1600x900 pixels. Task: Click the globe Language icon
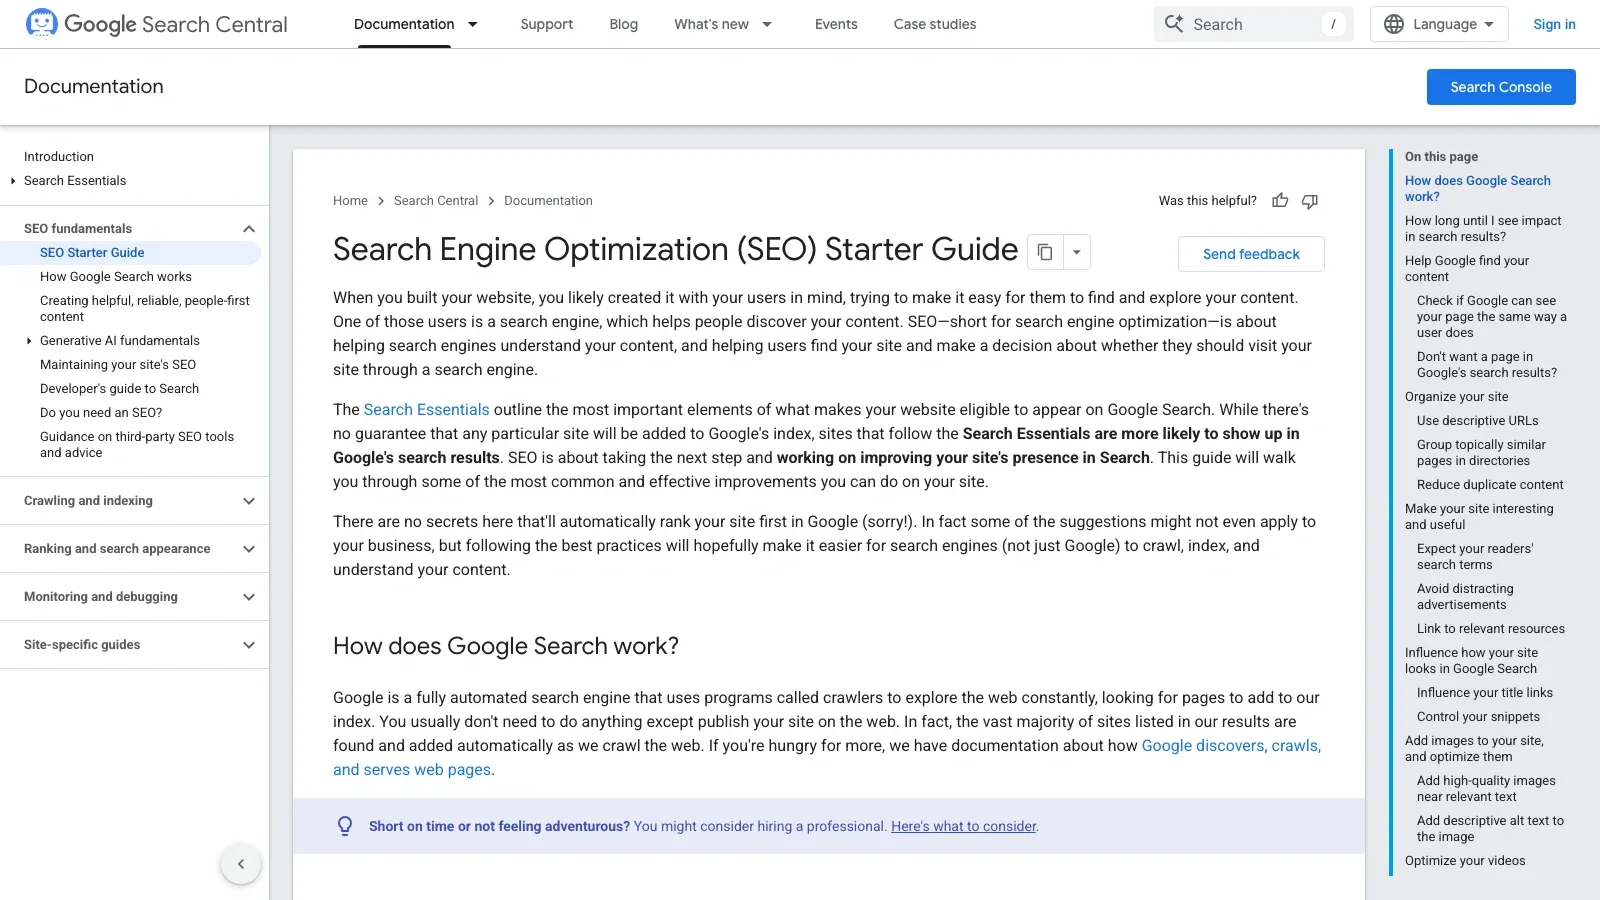[1394, 24]
